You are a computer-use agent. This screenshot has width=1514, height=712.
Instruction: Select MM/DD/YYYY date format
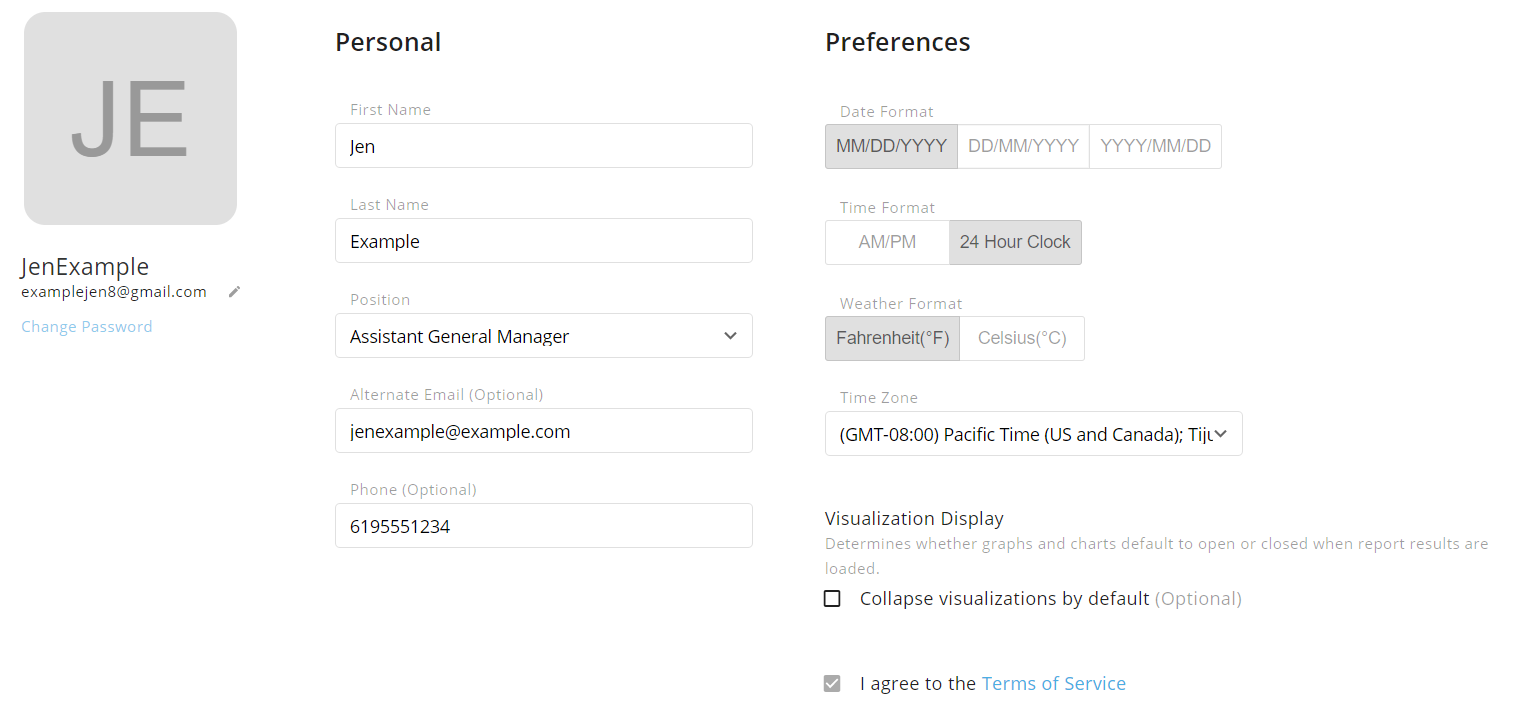pos(891,146)
